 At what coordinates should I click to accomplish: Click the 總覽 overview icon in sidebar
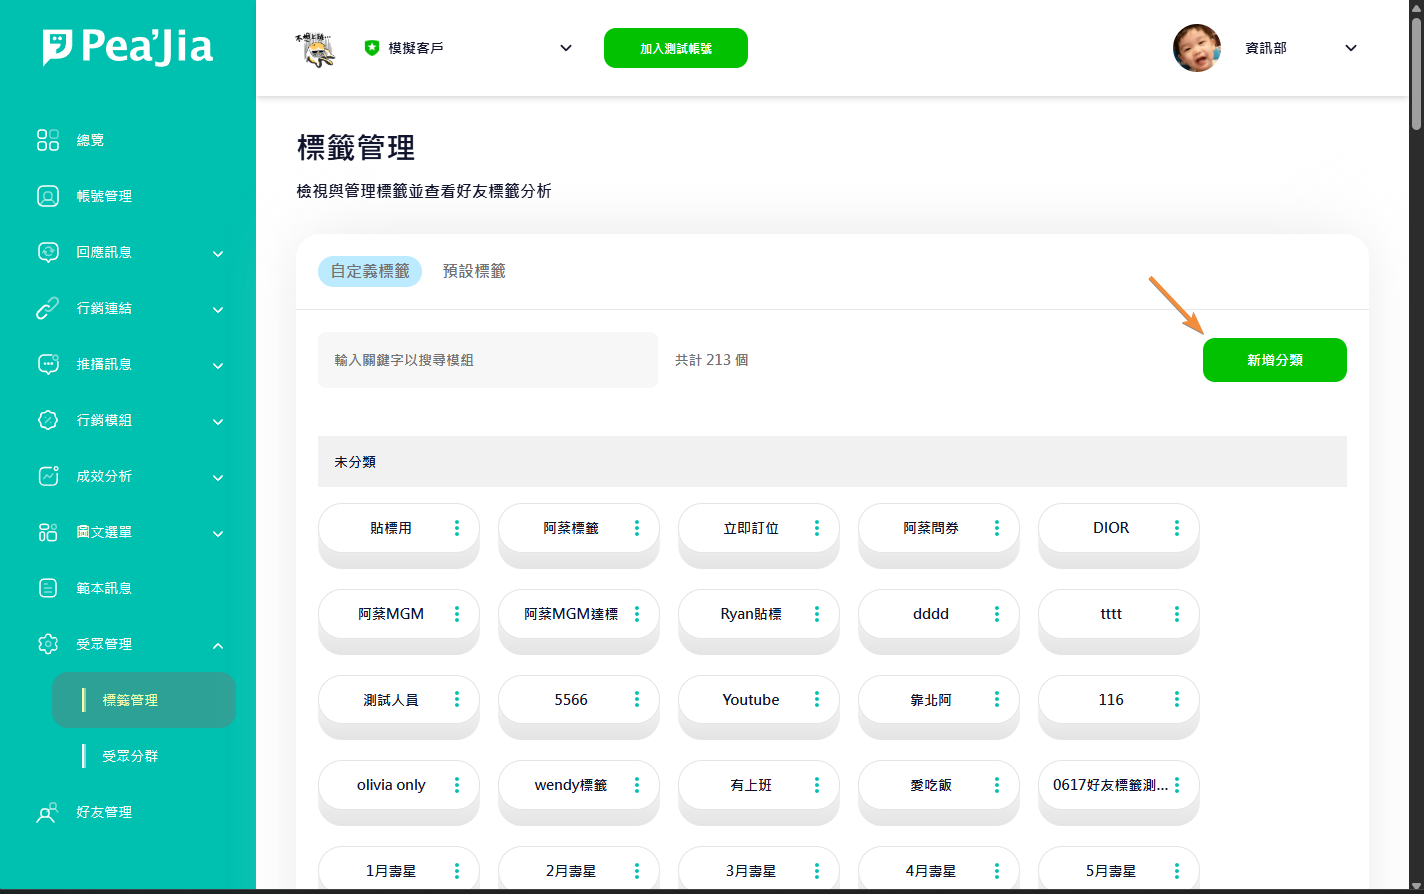coord(48,140)
